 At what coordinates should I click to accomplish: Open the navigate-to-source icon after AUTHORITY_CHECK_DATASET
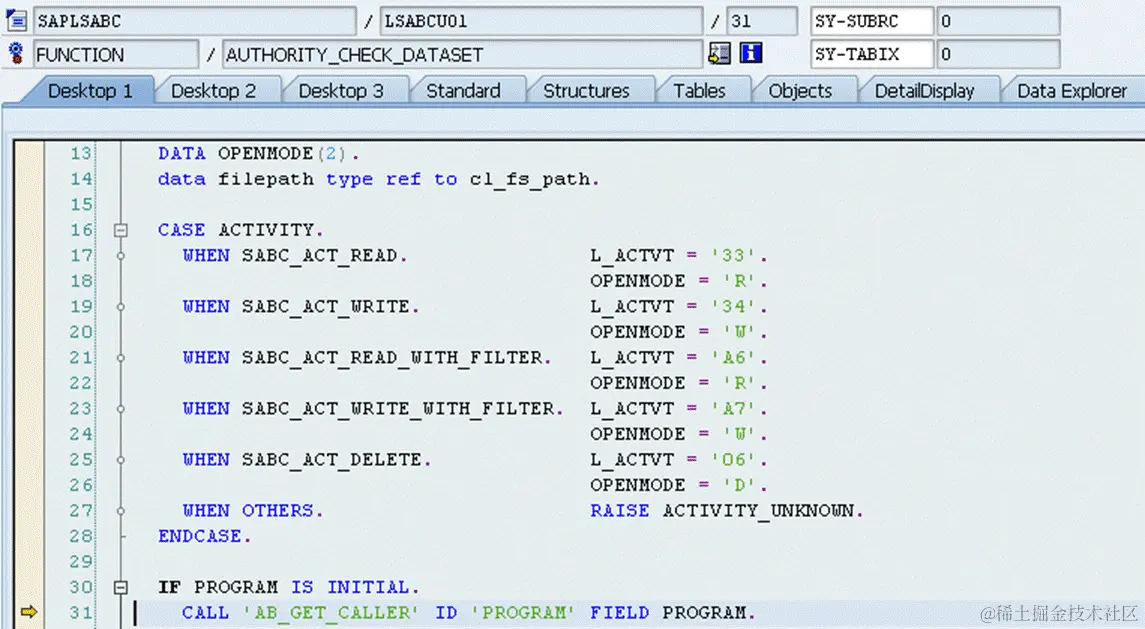click(x=719, y=53)
